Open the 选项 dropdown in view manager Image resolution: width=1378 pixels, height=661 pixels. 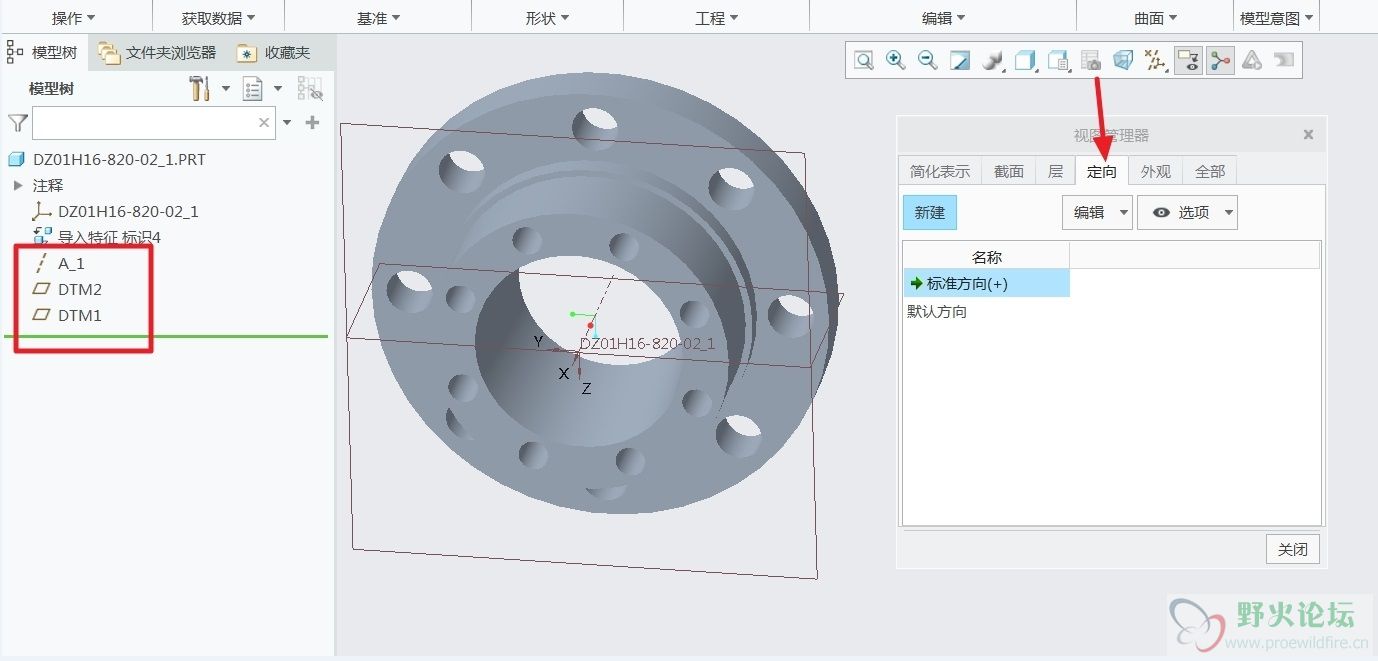[x=1188, y=212]
